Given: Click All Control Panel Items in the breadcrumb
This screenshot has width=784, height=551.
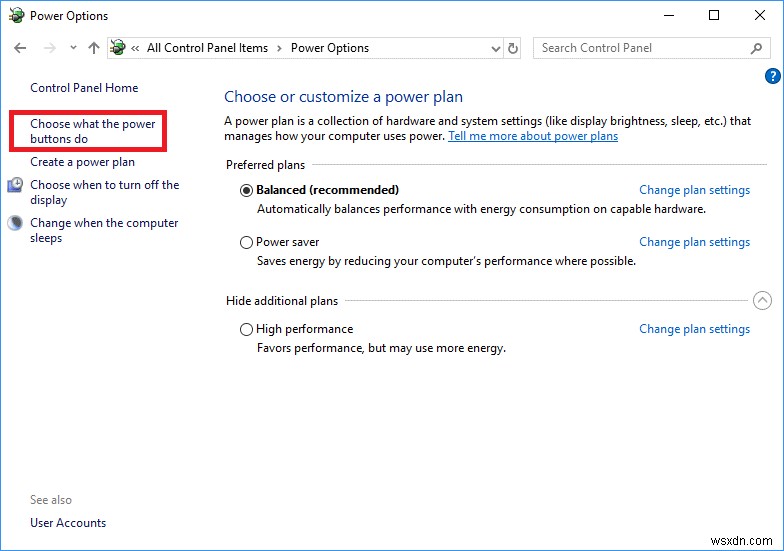Looking at the screenshot, I should pyautogui.click(x=208, y=48).
